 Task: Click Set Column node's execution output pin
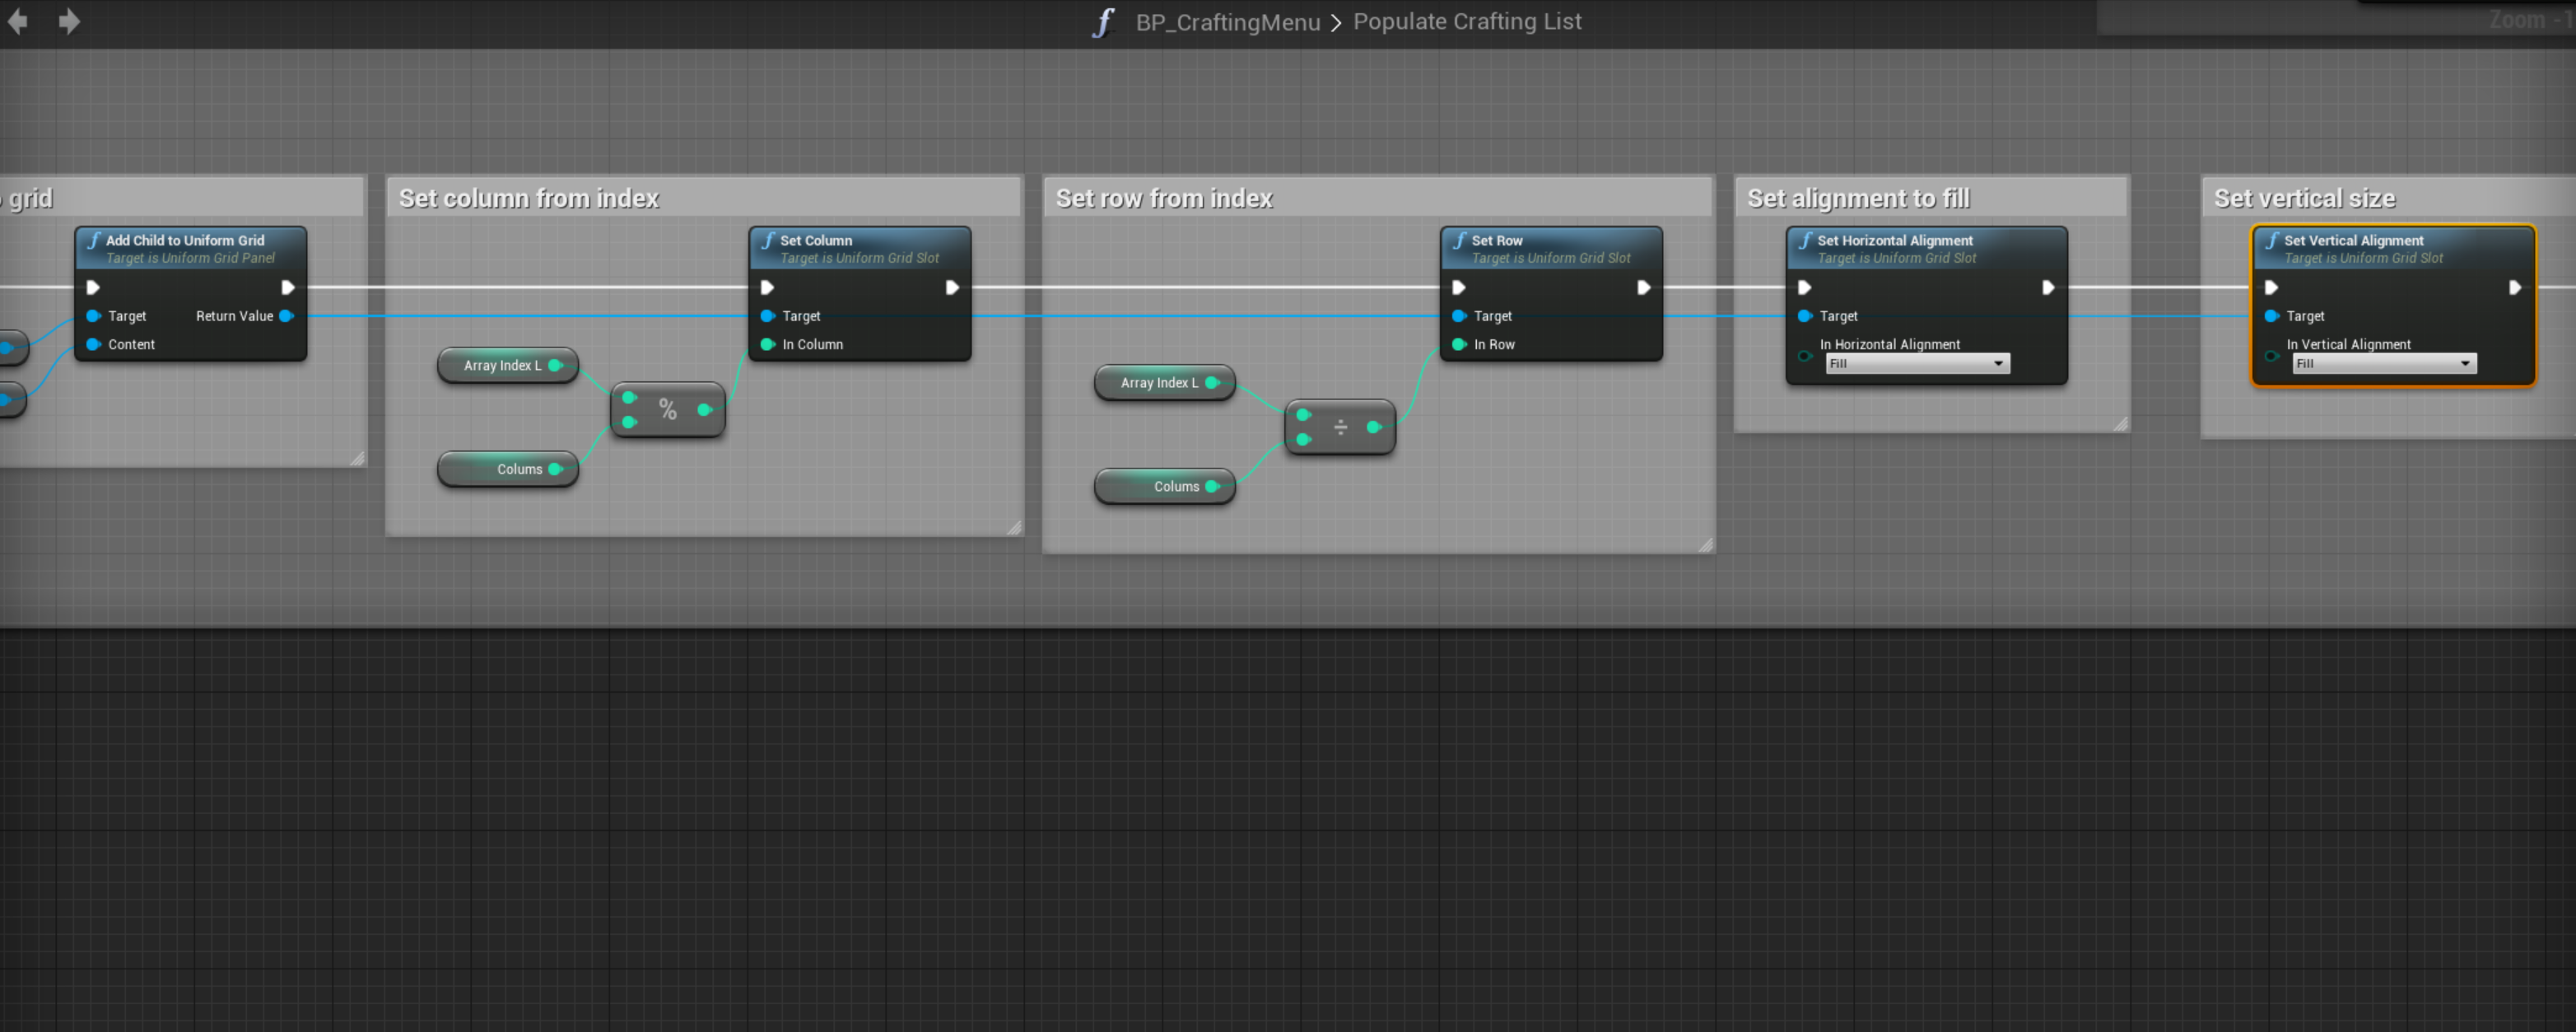point(952,288)
